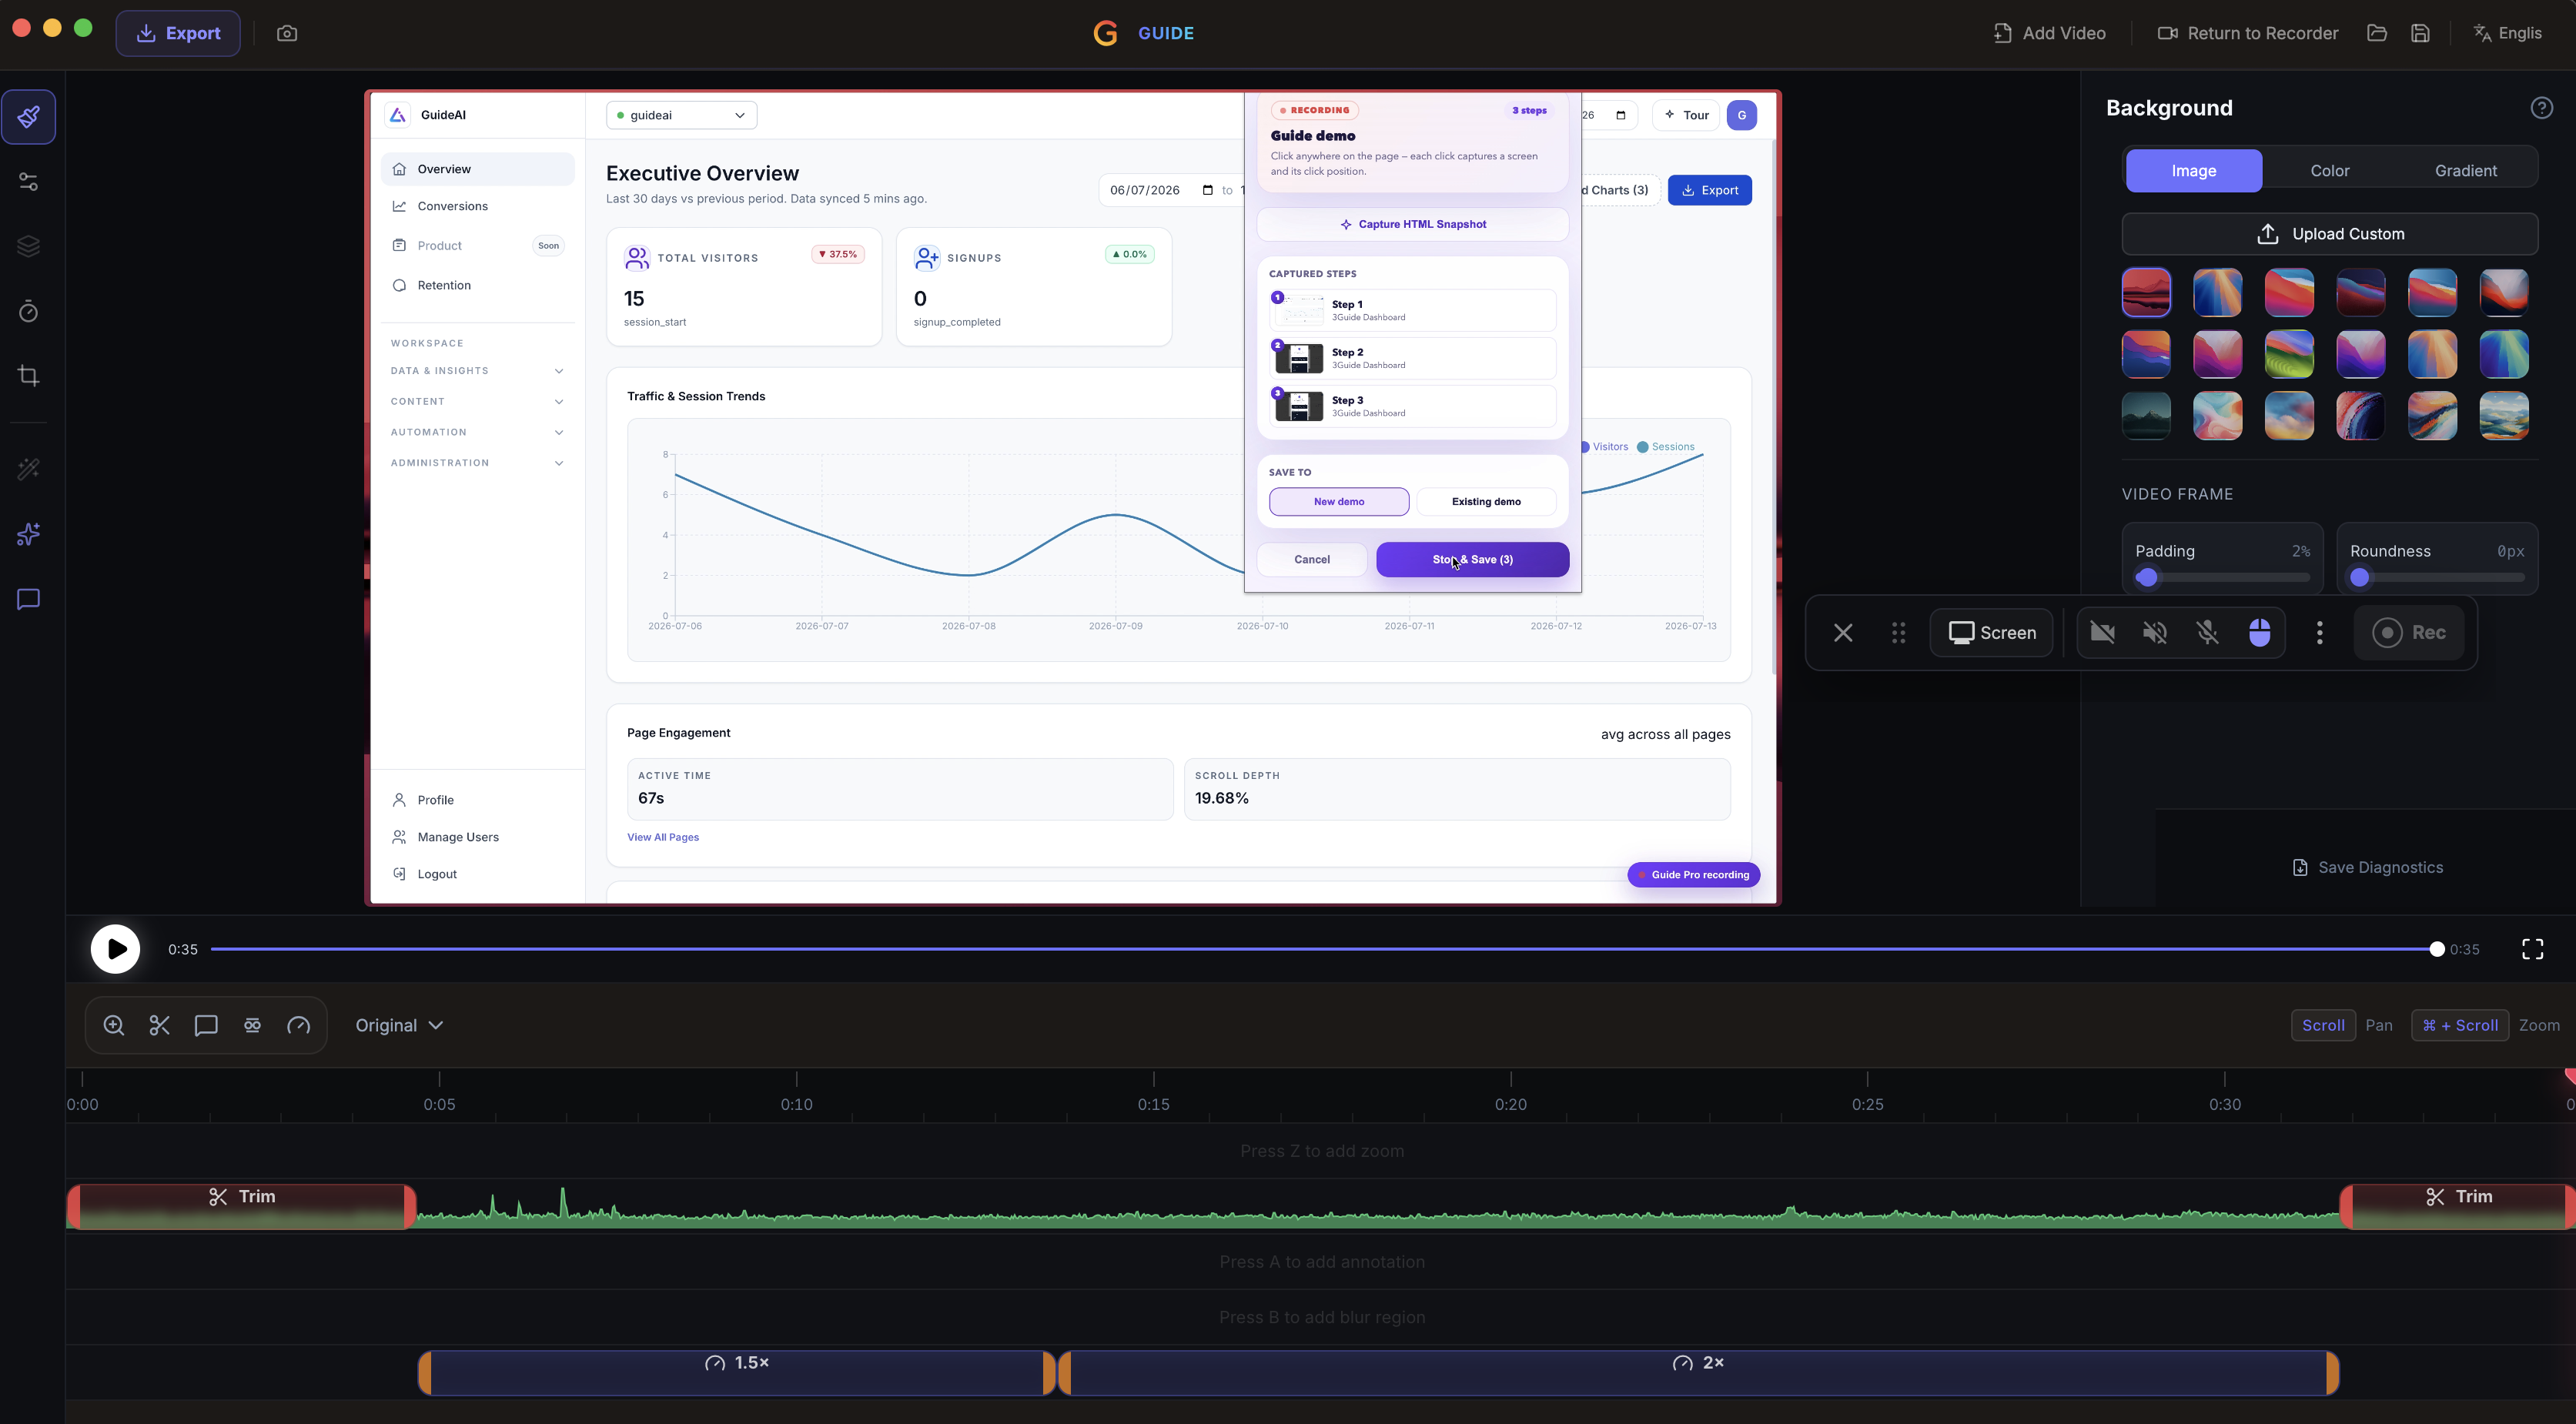Screen dimensions: 2576x1424
Task: Play the video preview
Action: [116, 949]
